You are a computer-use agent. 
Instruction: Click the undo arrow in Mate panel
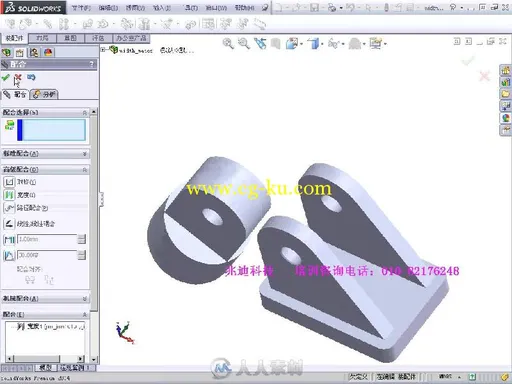click(x=31, y=77)
